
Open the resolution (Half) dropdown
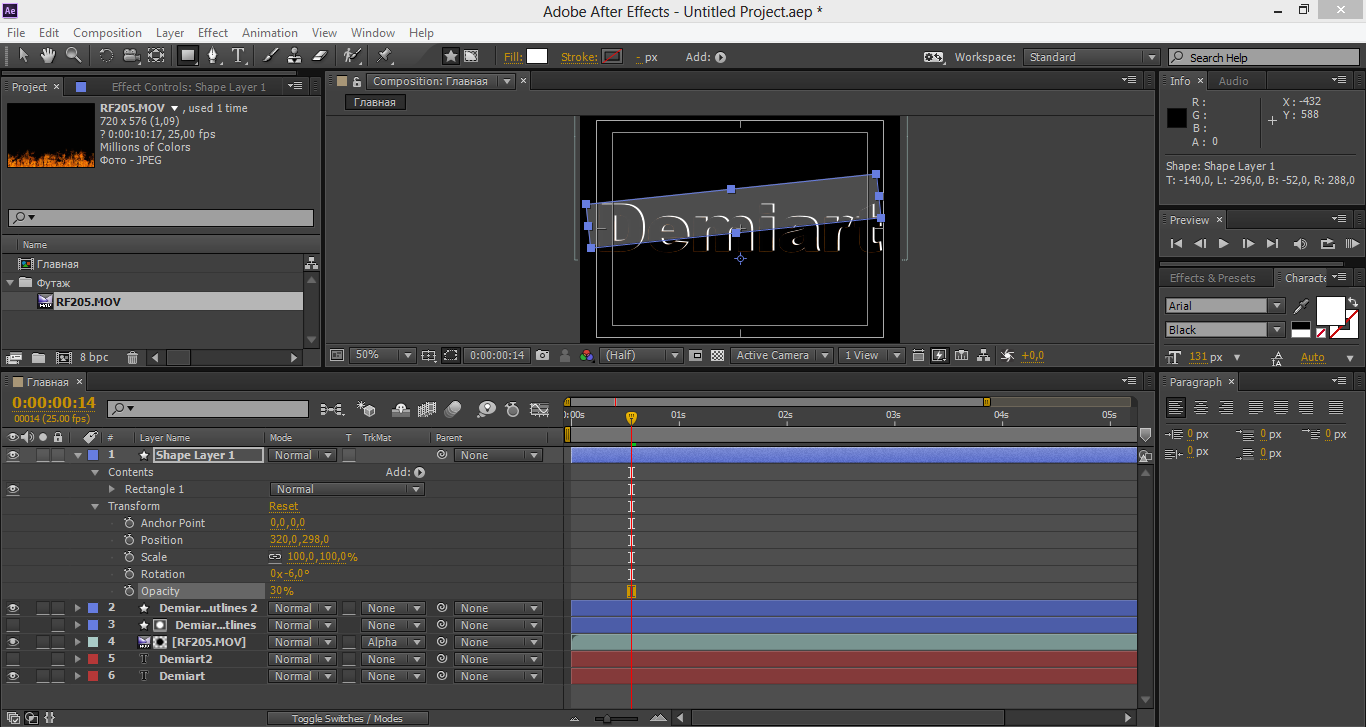click(x=640, y=355)
